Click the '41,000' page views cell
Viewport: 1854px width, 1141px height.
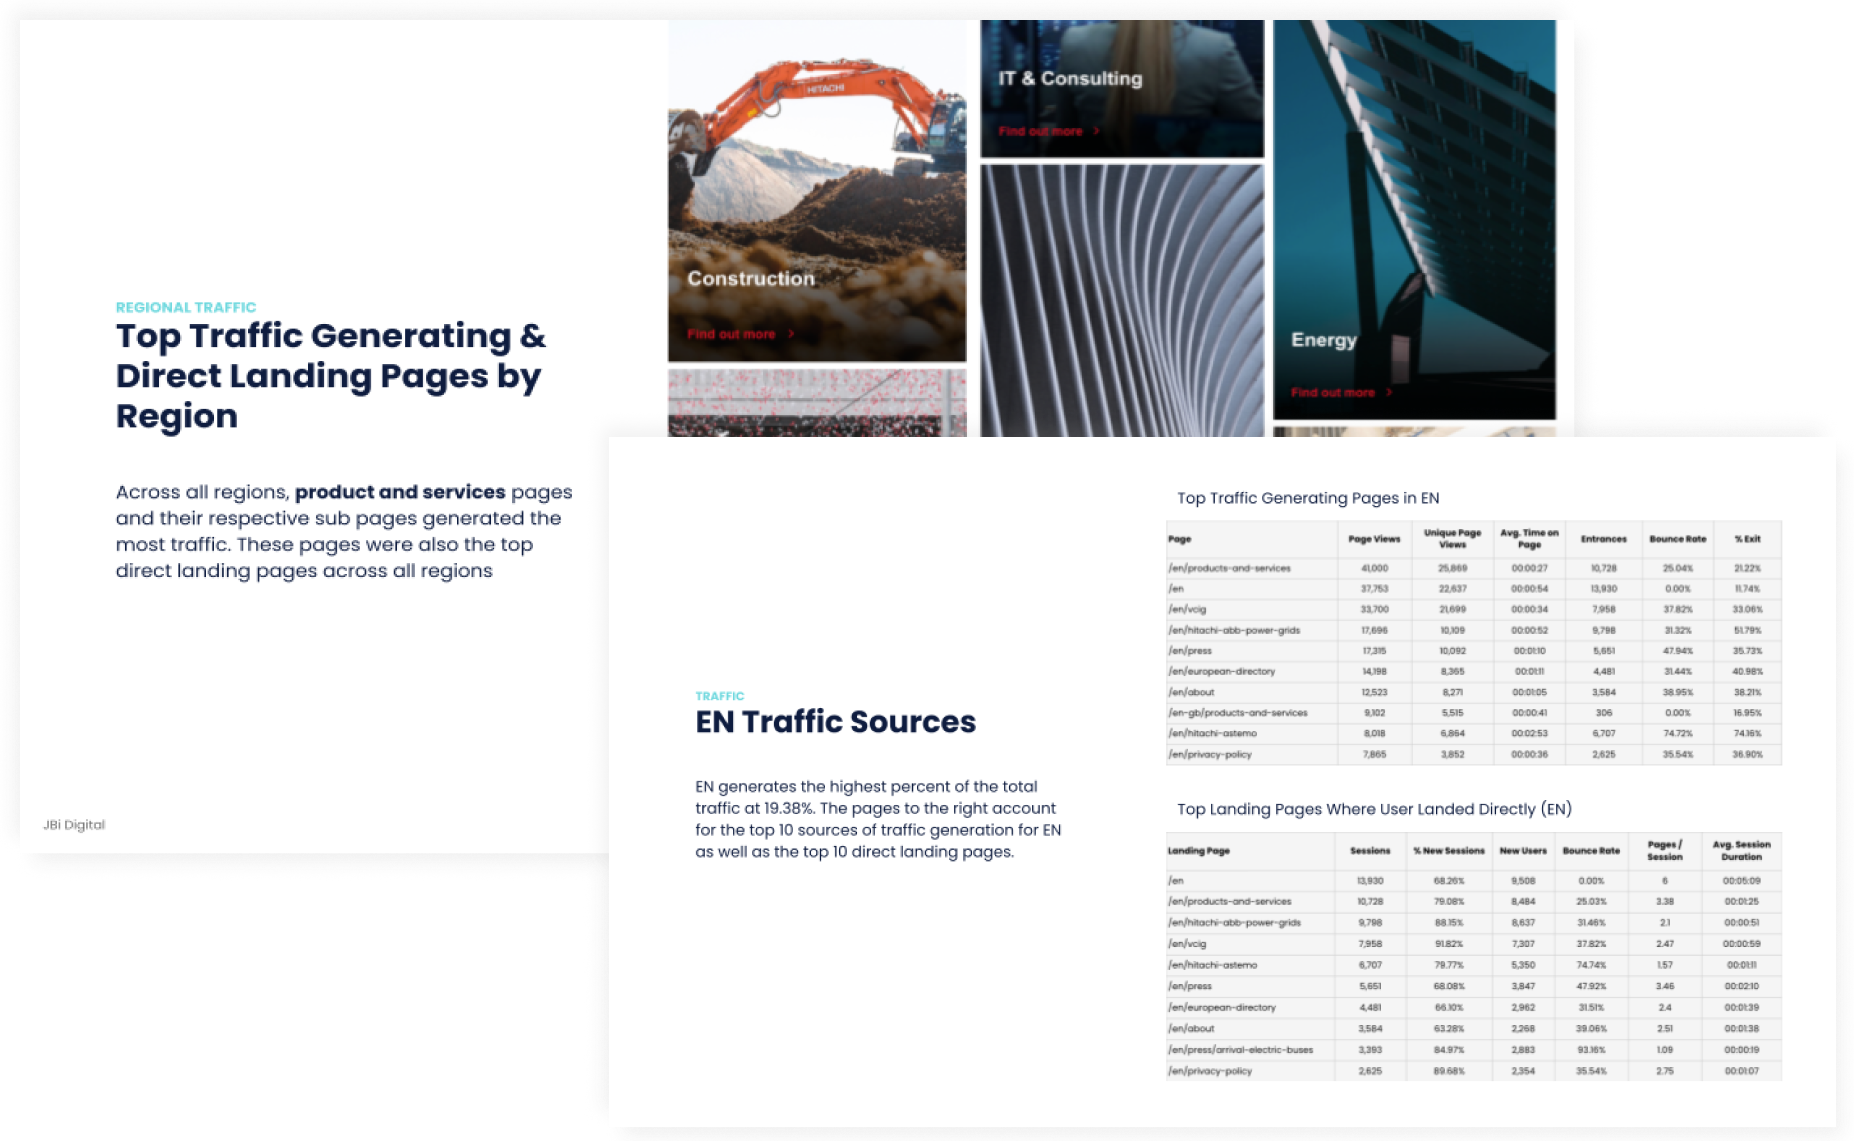tap(1374, 568)
